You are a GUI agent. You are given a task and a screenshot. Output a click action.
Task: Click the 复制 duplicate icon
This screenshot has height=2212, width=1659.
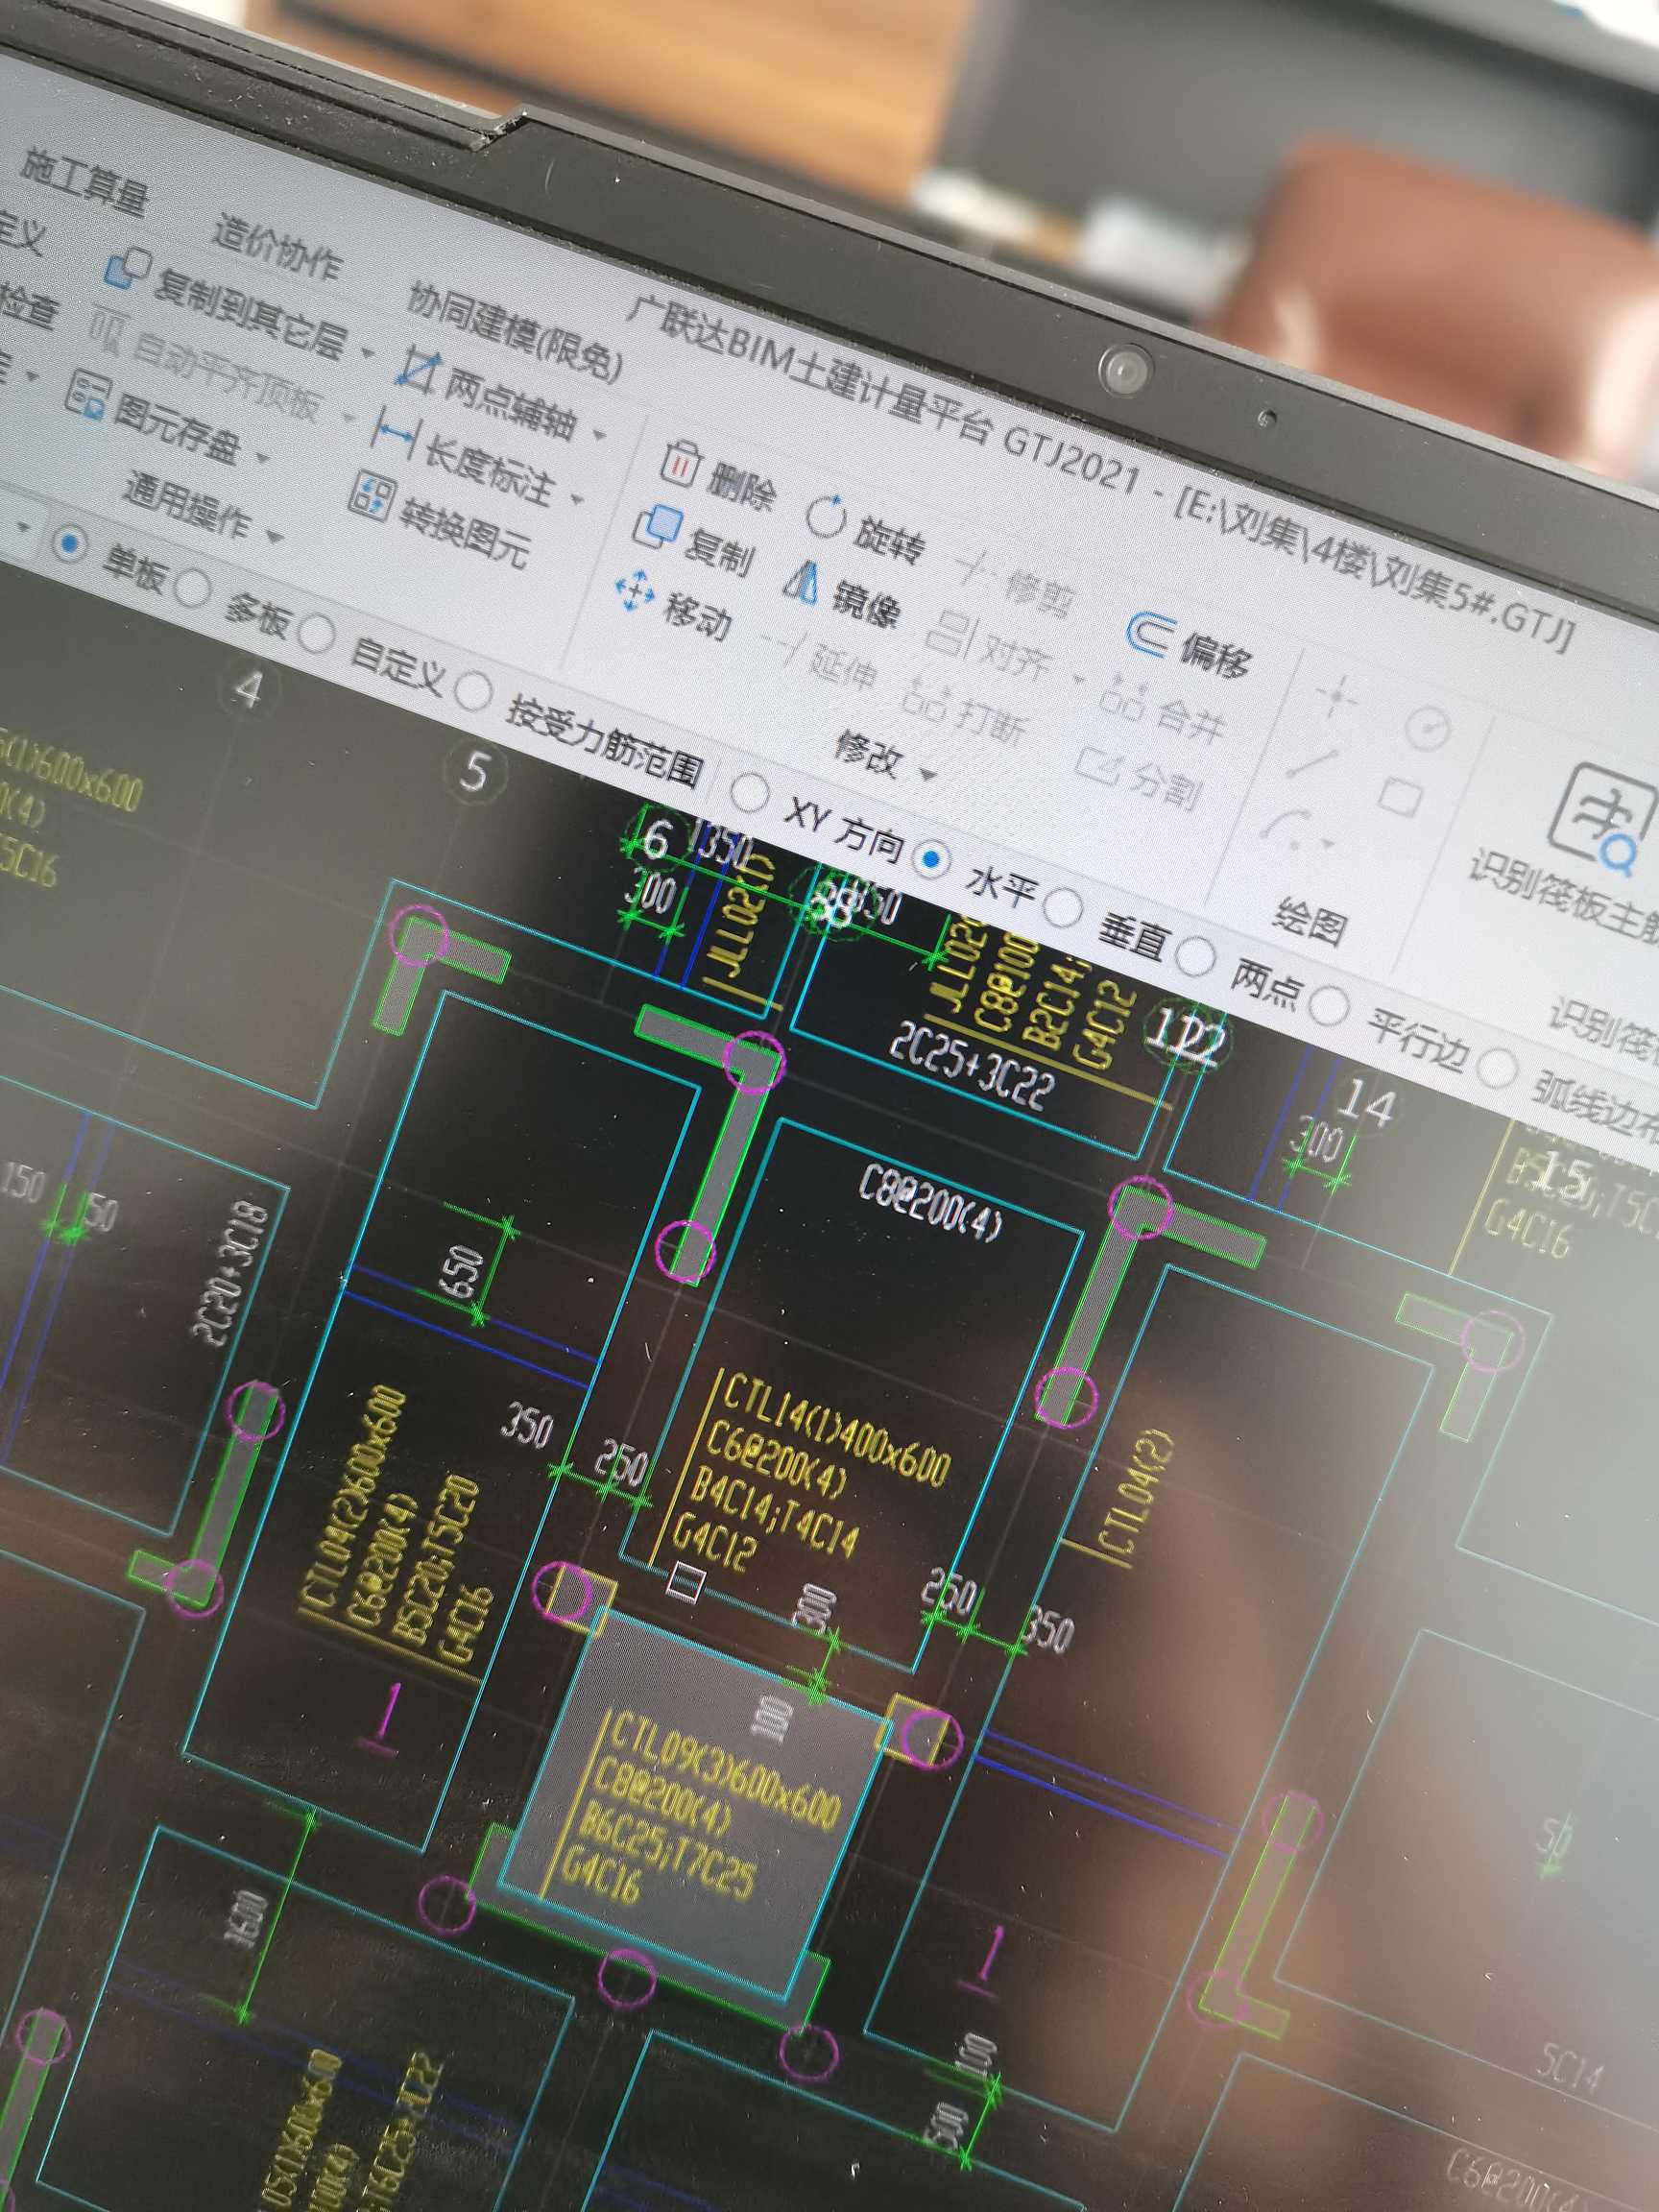coord(659,526)
